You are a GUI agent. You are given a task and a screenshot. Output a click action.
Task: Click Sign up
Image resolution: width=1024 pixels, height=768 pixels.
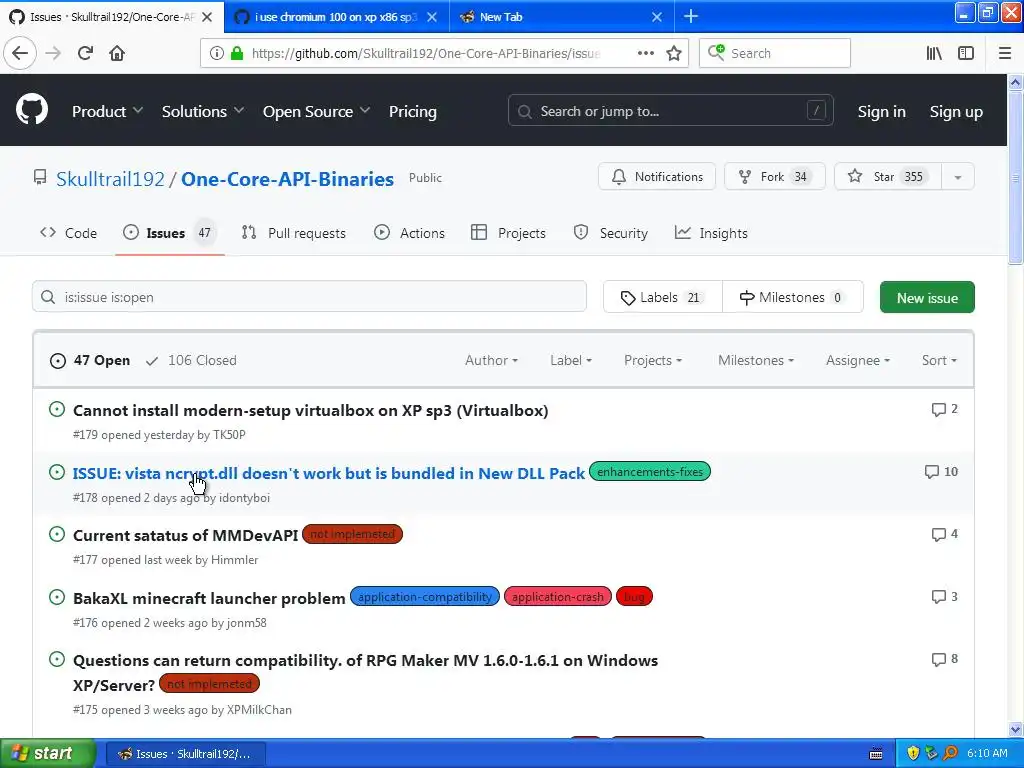pos(956,112)
